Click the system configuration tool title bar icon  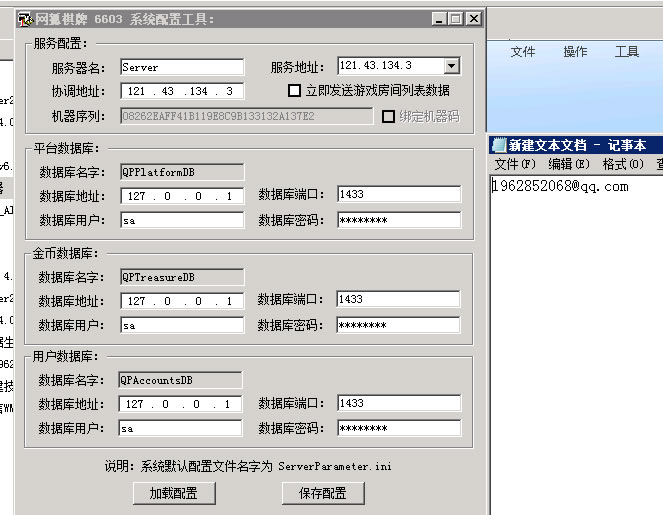point(25,19)
